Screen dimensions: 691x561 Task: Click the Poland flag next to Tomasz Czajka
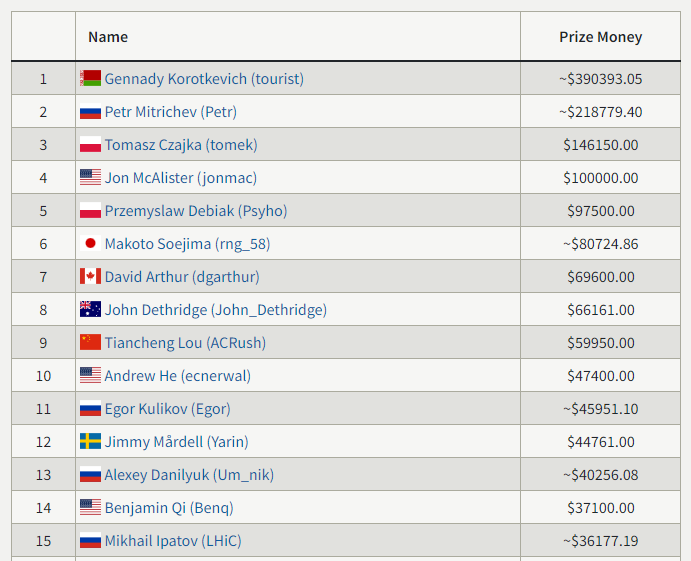point(90,145)
